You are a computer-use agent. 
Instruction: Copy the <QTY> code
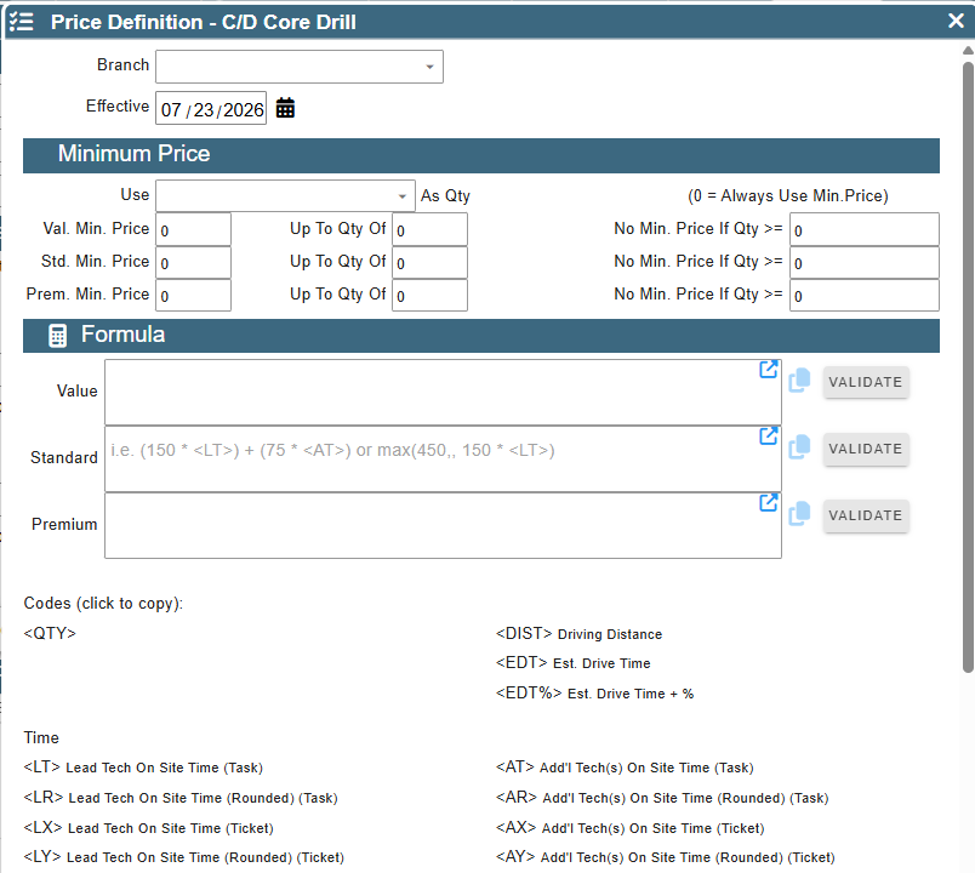tap(50, 634)
